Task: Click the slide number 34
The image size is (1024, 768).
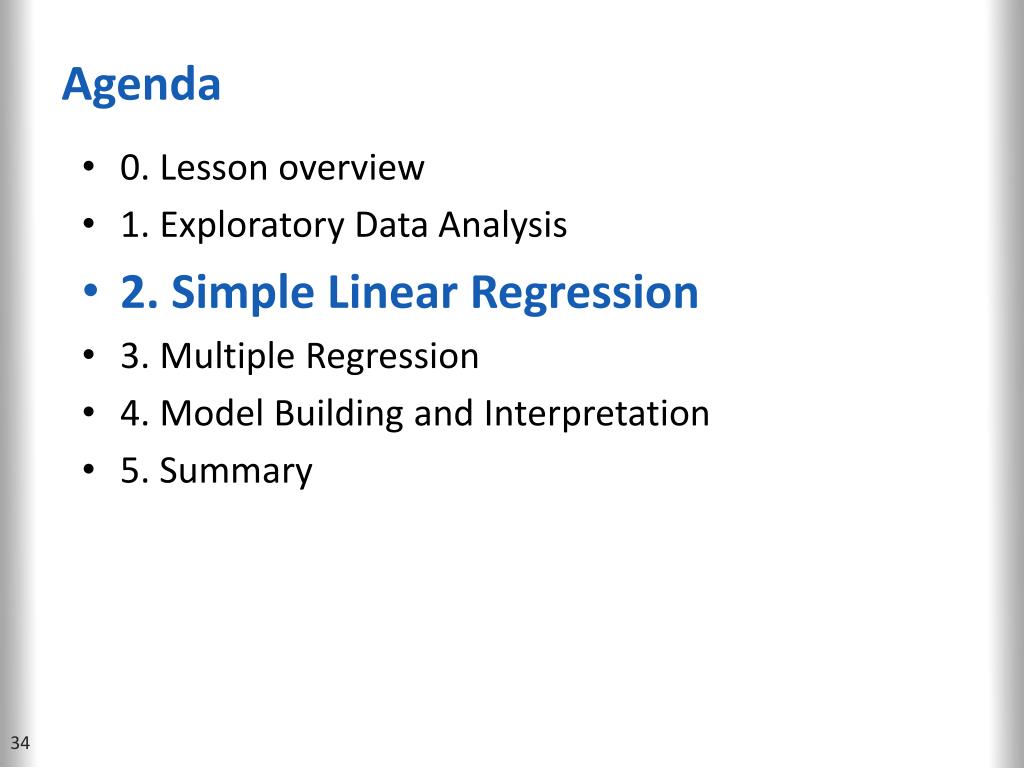Action: tap(20, 743)
